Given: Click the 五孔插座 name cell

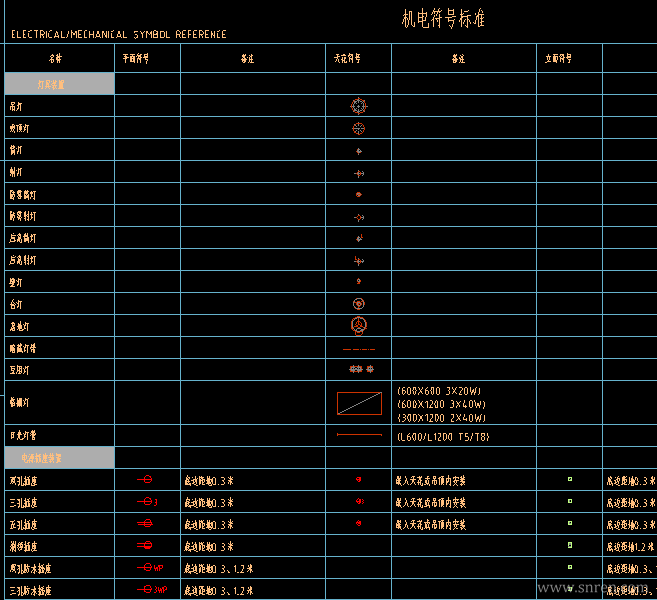Looking at the screenshot, I should click(x=59, y=524).
